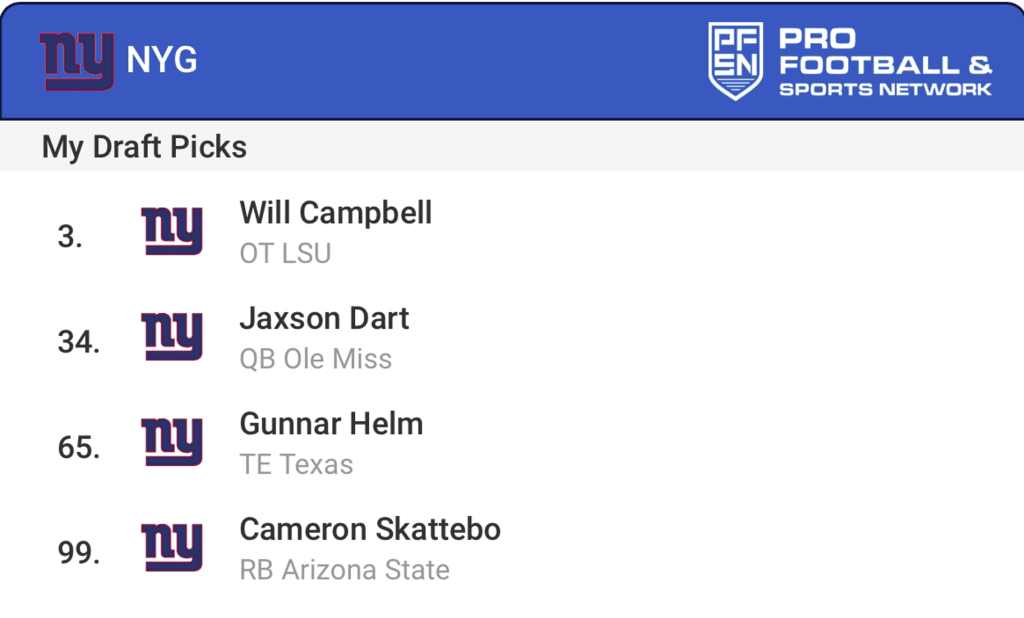1024x618 pixels.
Task: Click the Giants logo beside Will Campbell
Action: pos(172,231)
